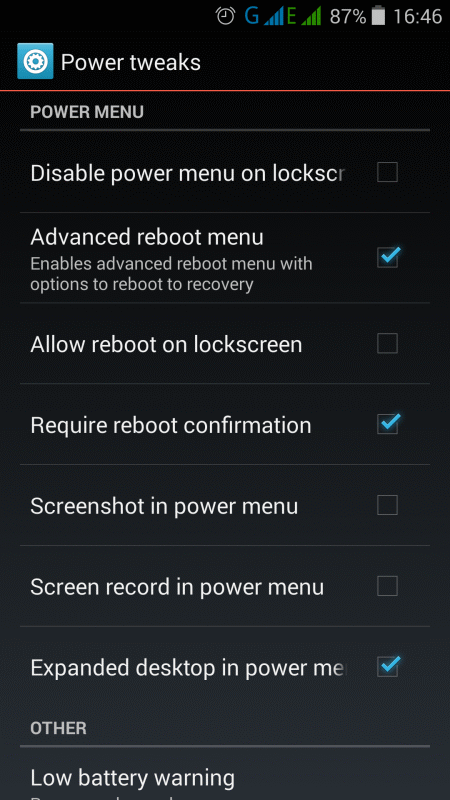Enable Disable power menu on lockscreen checkbox
The width and height of the screenshot is (450, 800).
coord(387,172)
